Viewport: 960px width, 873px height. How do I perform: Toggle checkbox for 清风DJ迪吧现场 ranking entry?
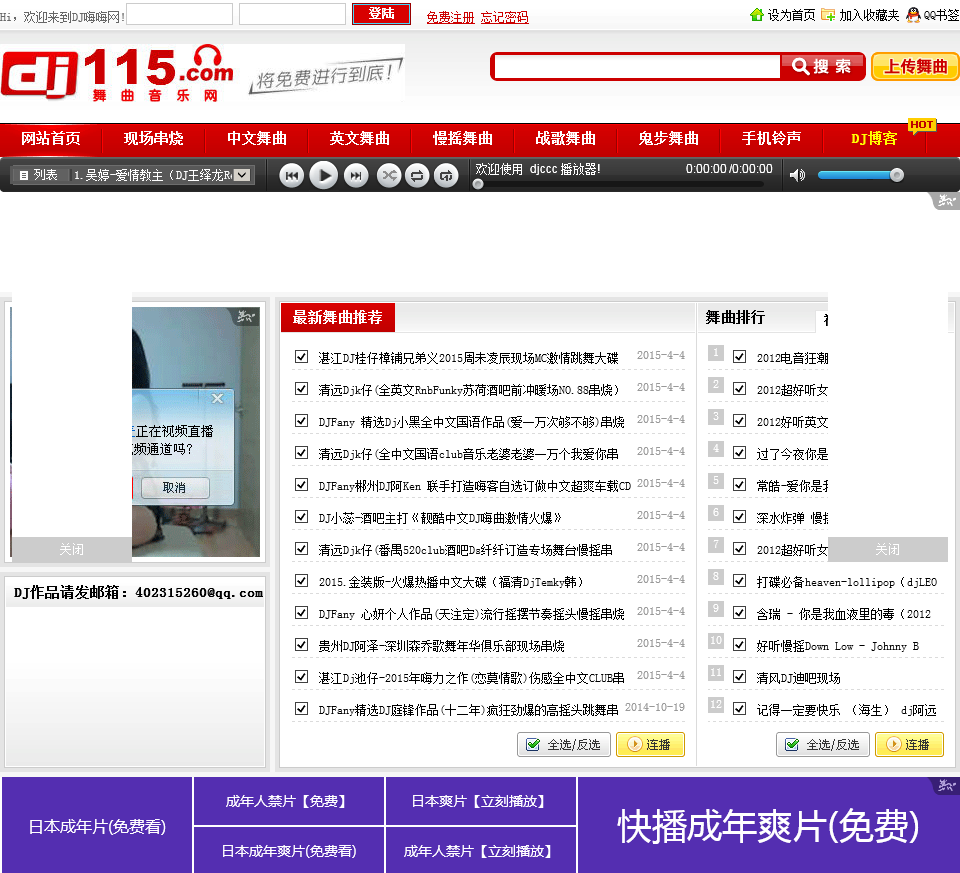pyautogui.click(x=740, y=676)
